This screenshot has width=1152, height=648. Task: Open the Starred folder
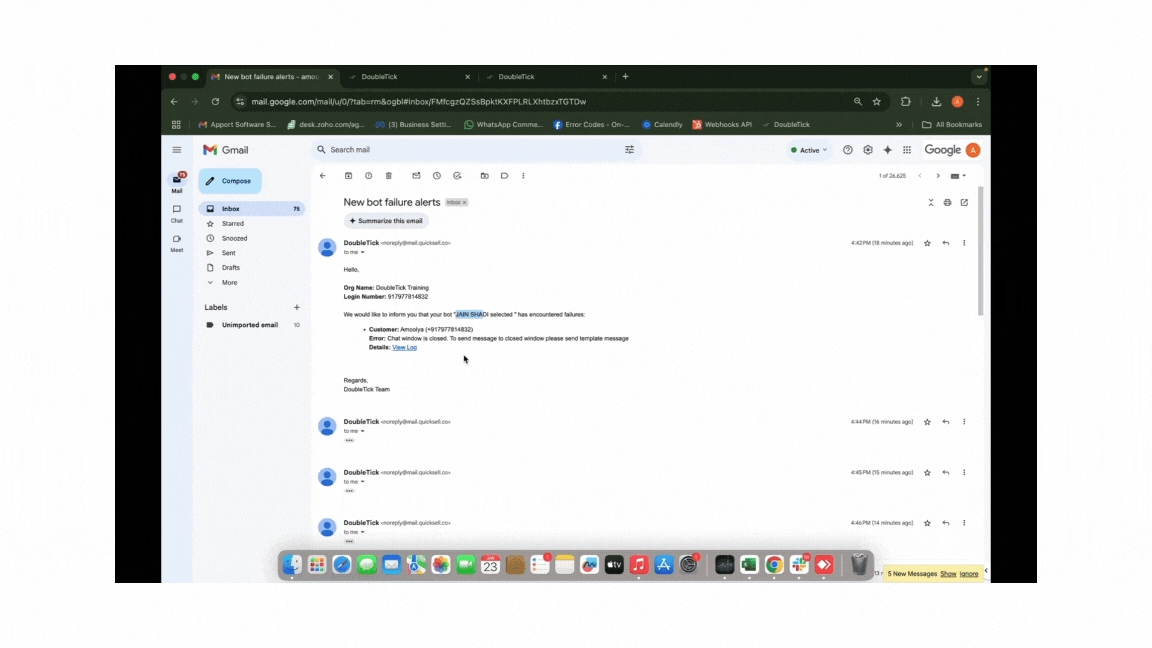232,224
